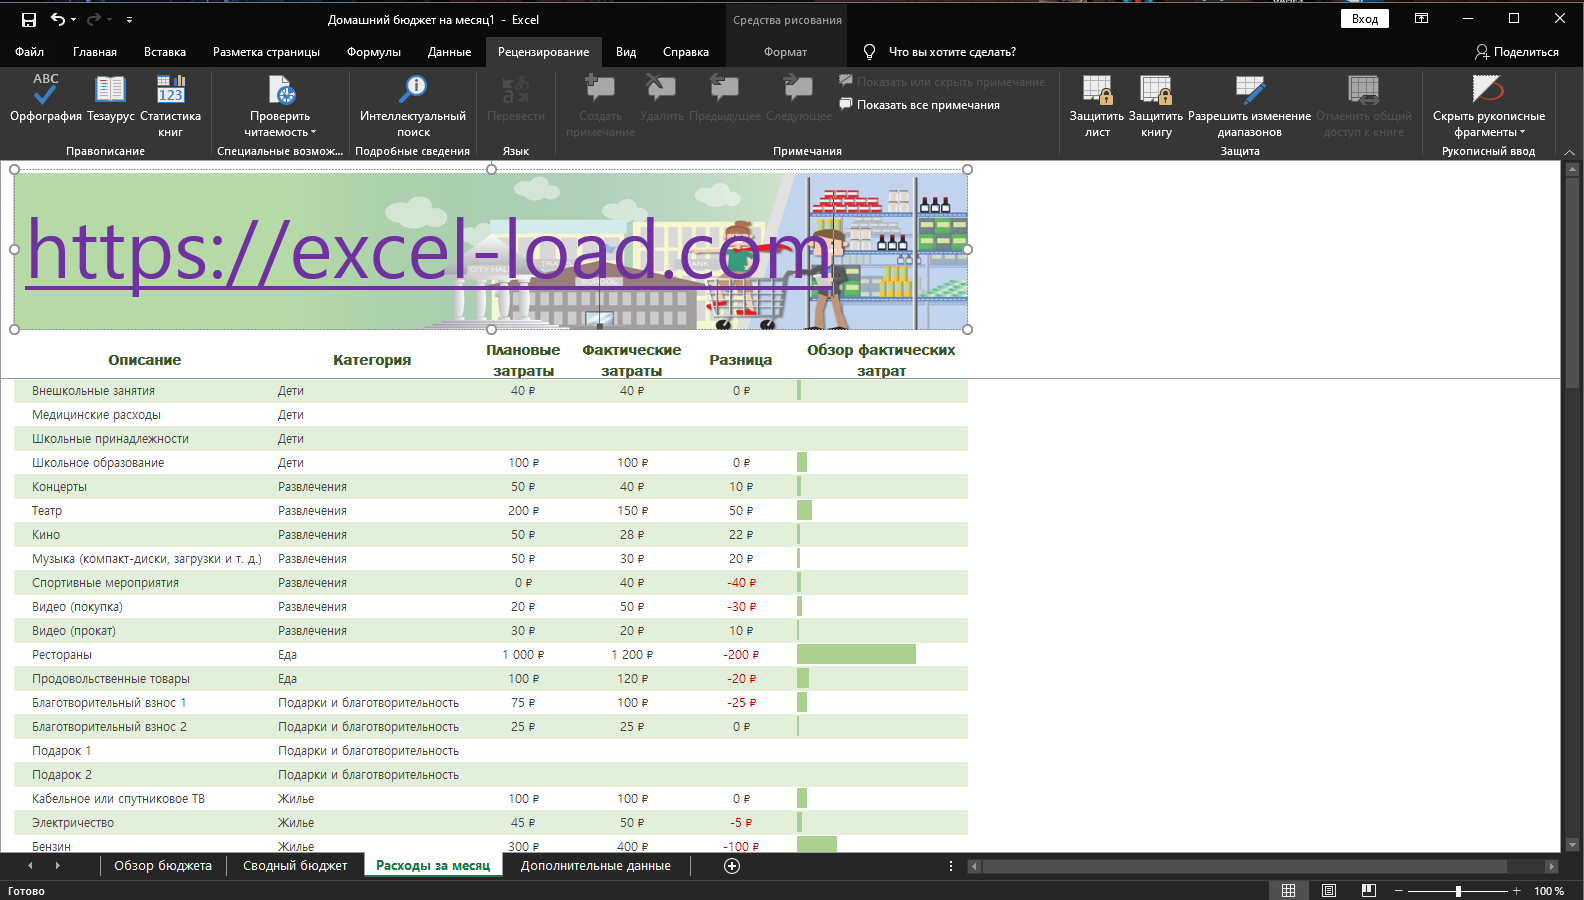
Task: Customize the Quick Access Toolbar dropdown
Action: point(129,20)
